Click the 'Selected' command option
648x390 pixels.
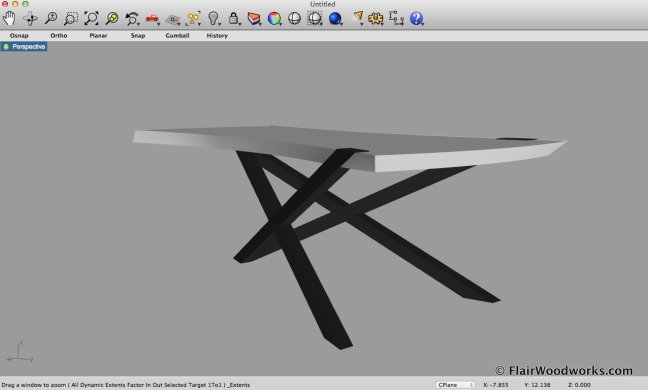coord(175,385)
